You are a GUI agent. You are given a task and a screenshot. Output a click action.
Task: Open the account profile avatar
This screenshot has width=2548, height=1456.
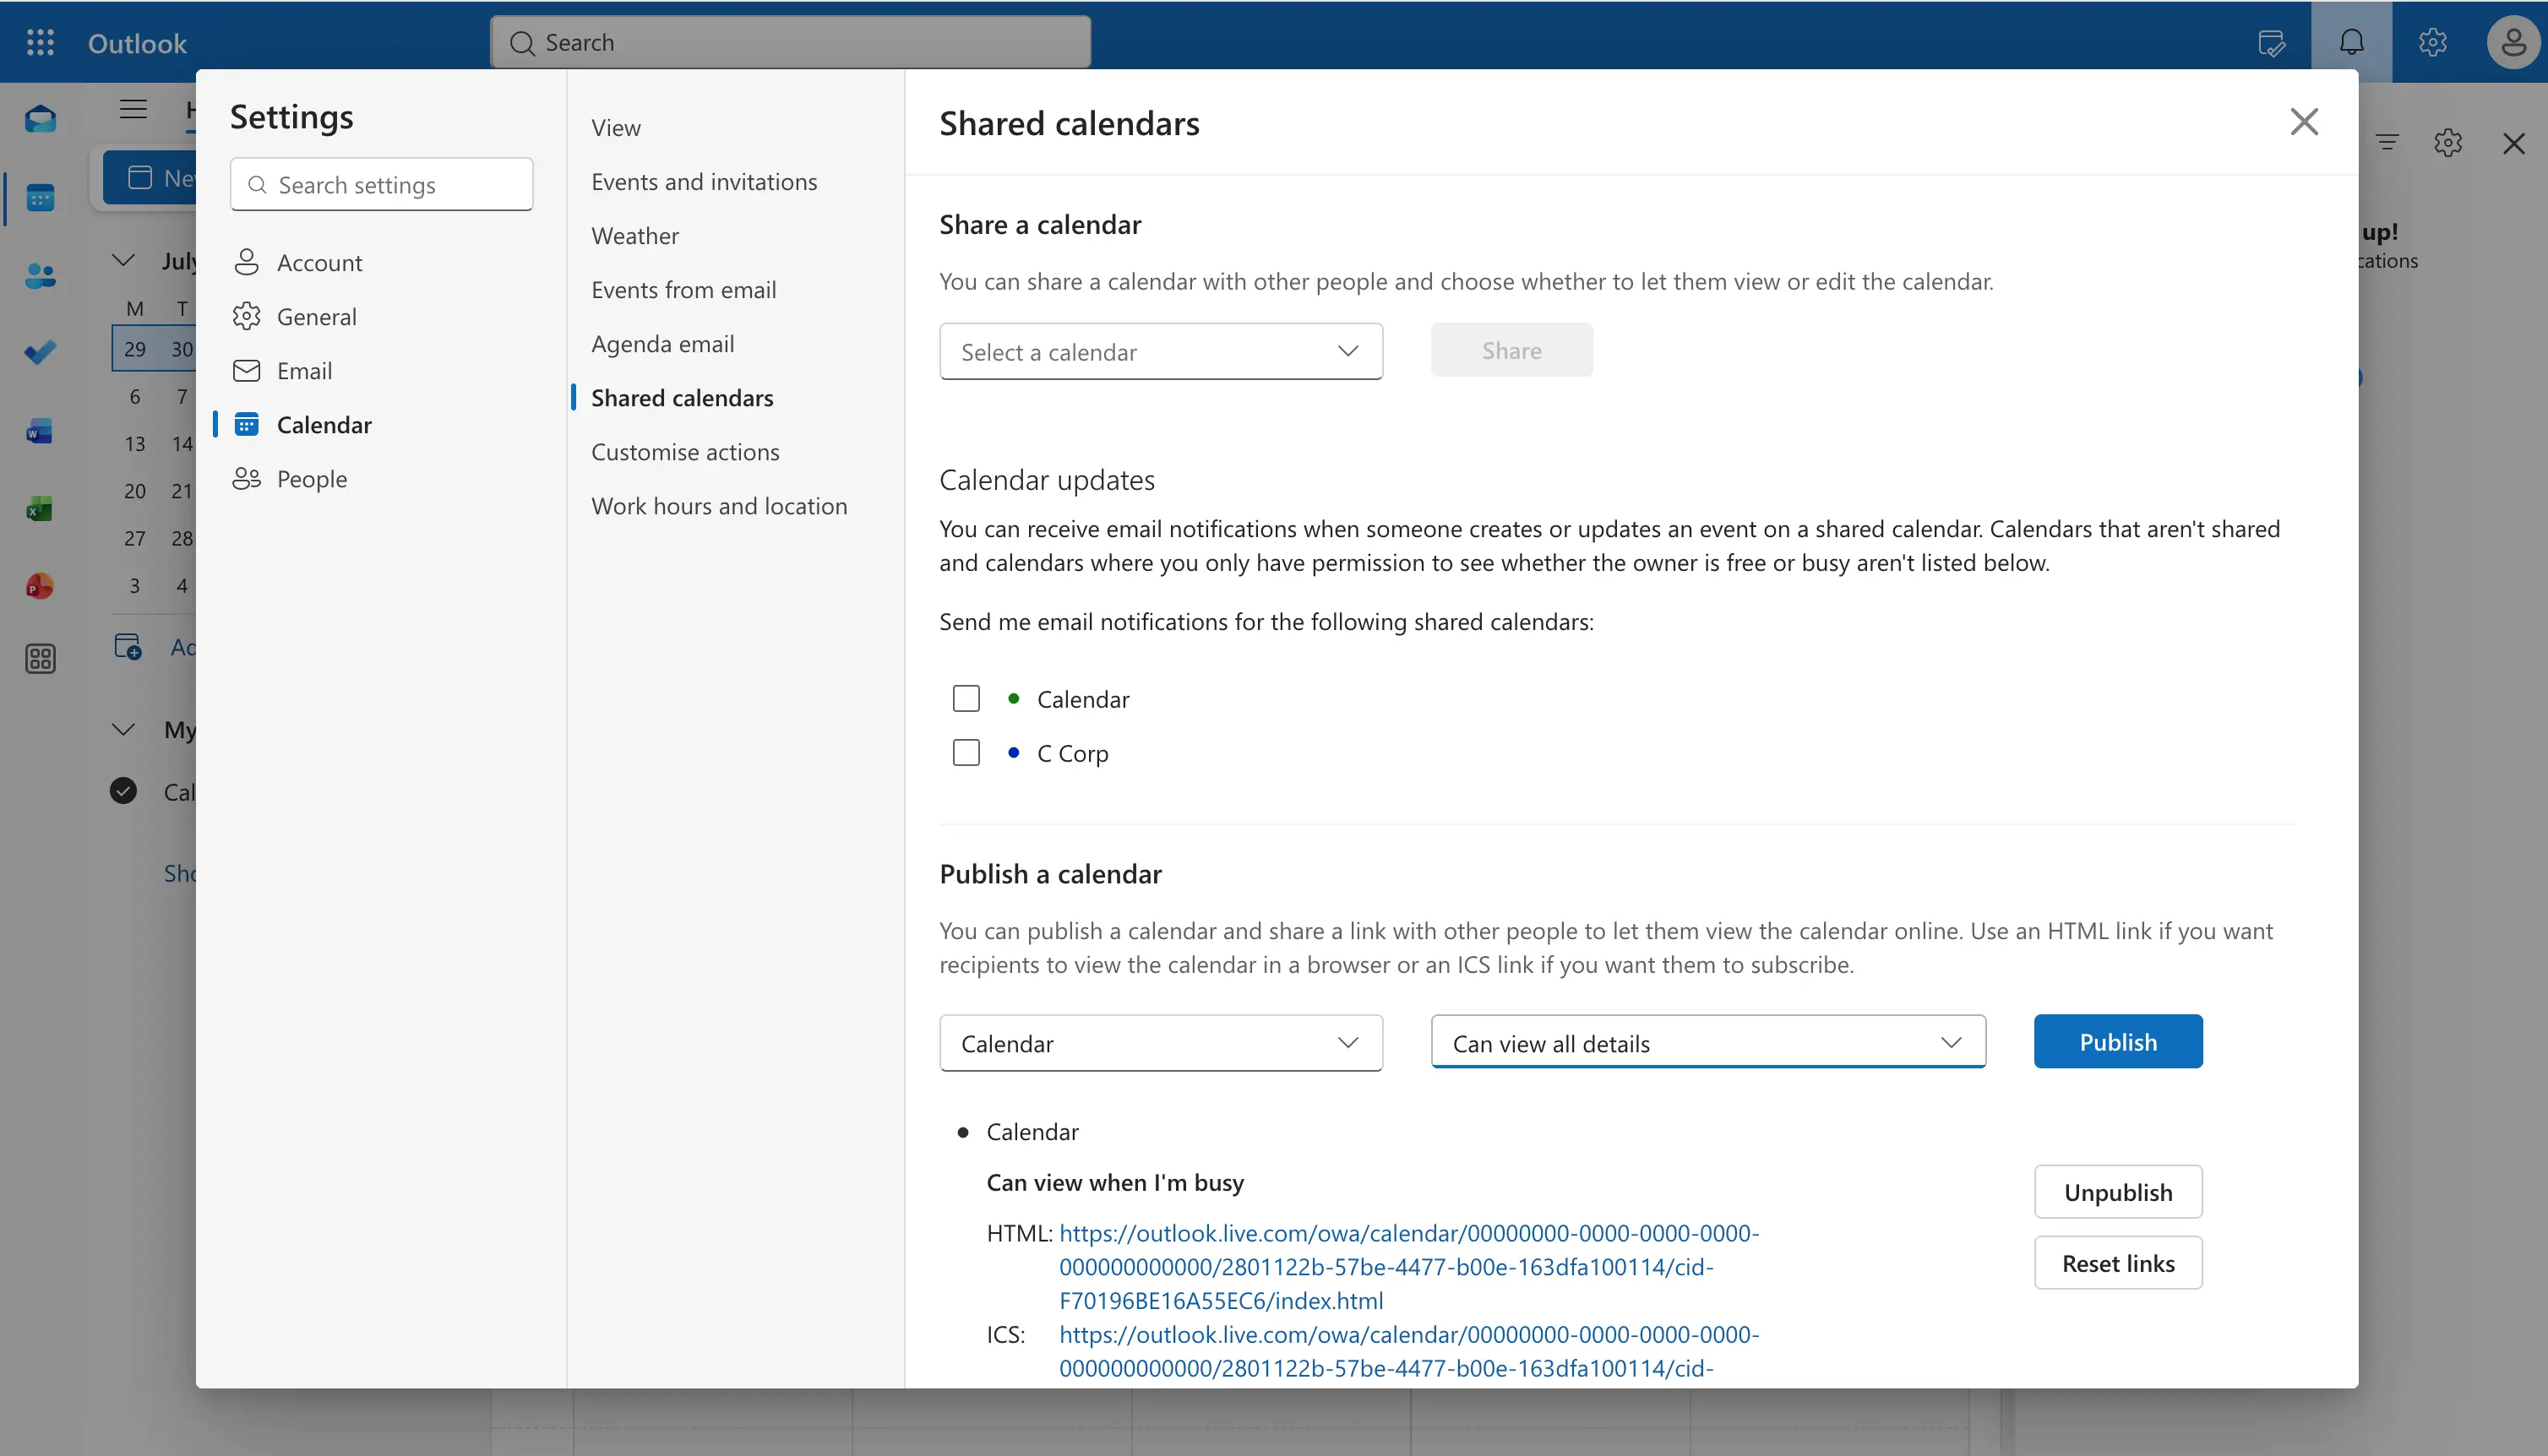click(x=2513, y=43)
